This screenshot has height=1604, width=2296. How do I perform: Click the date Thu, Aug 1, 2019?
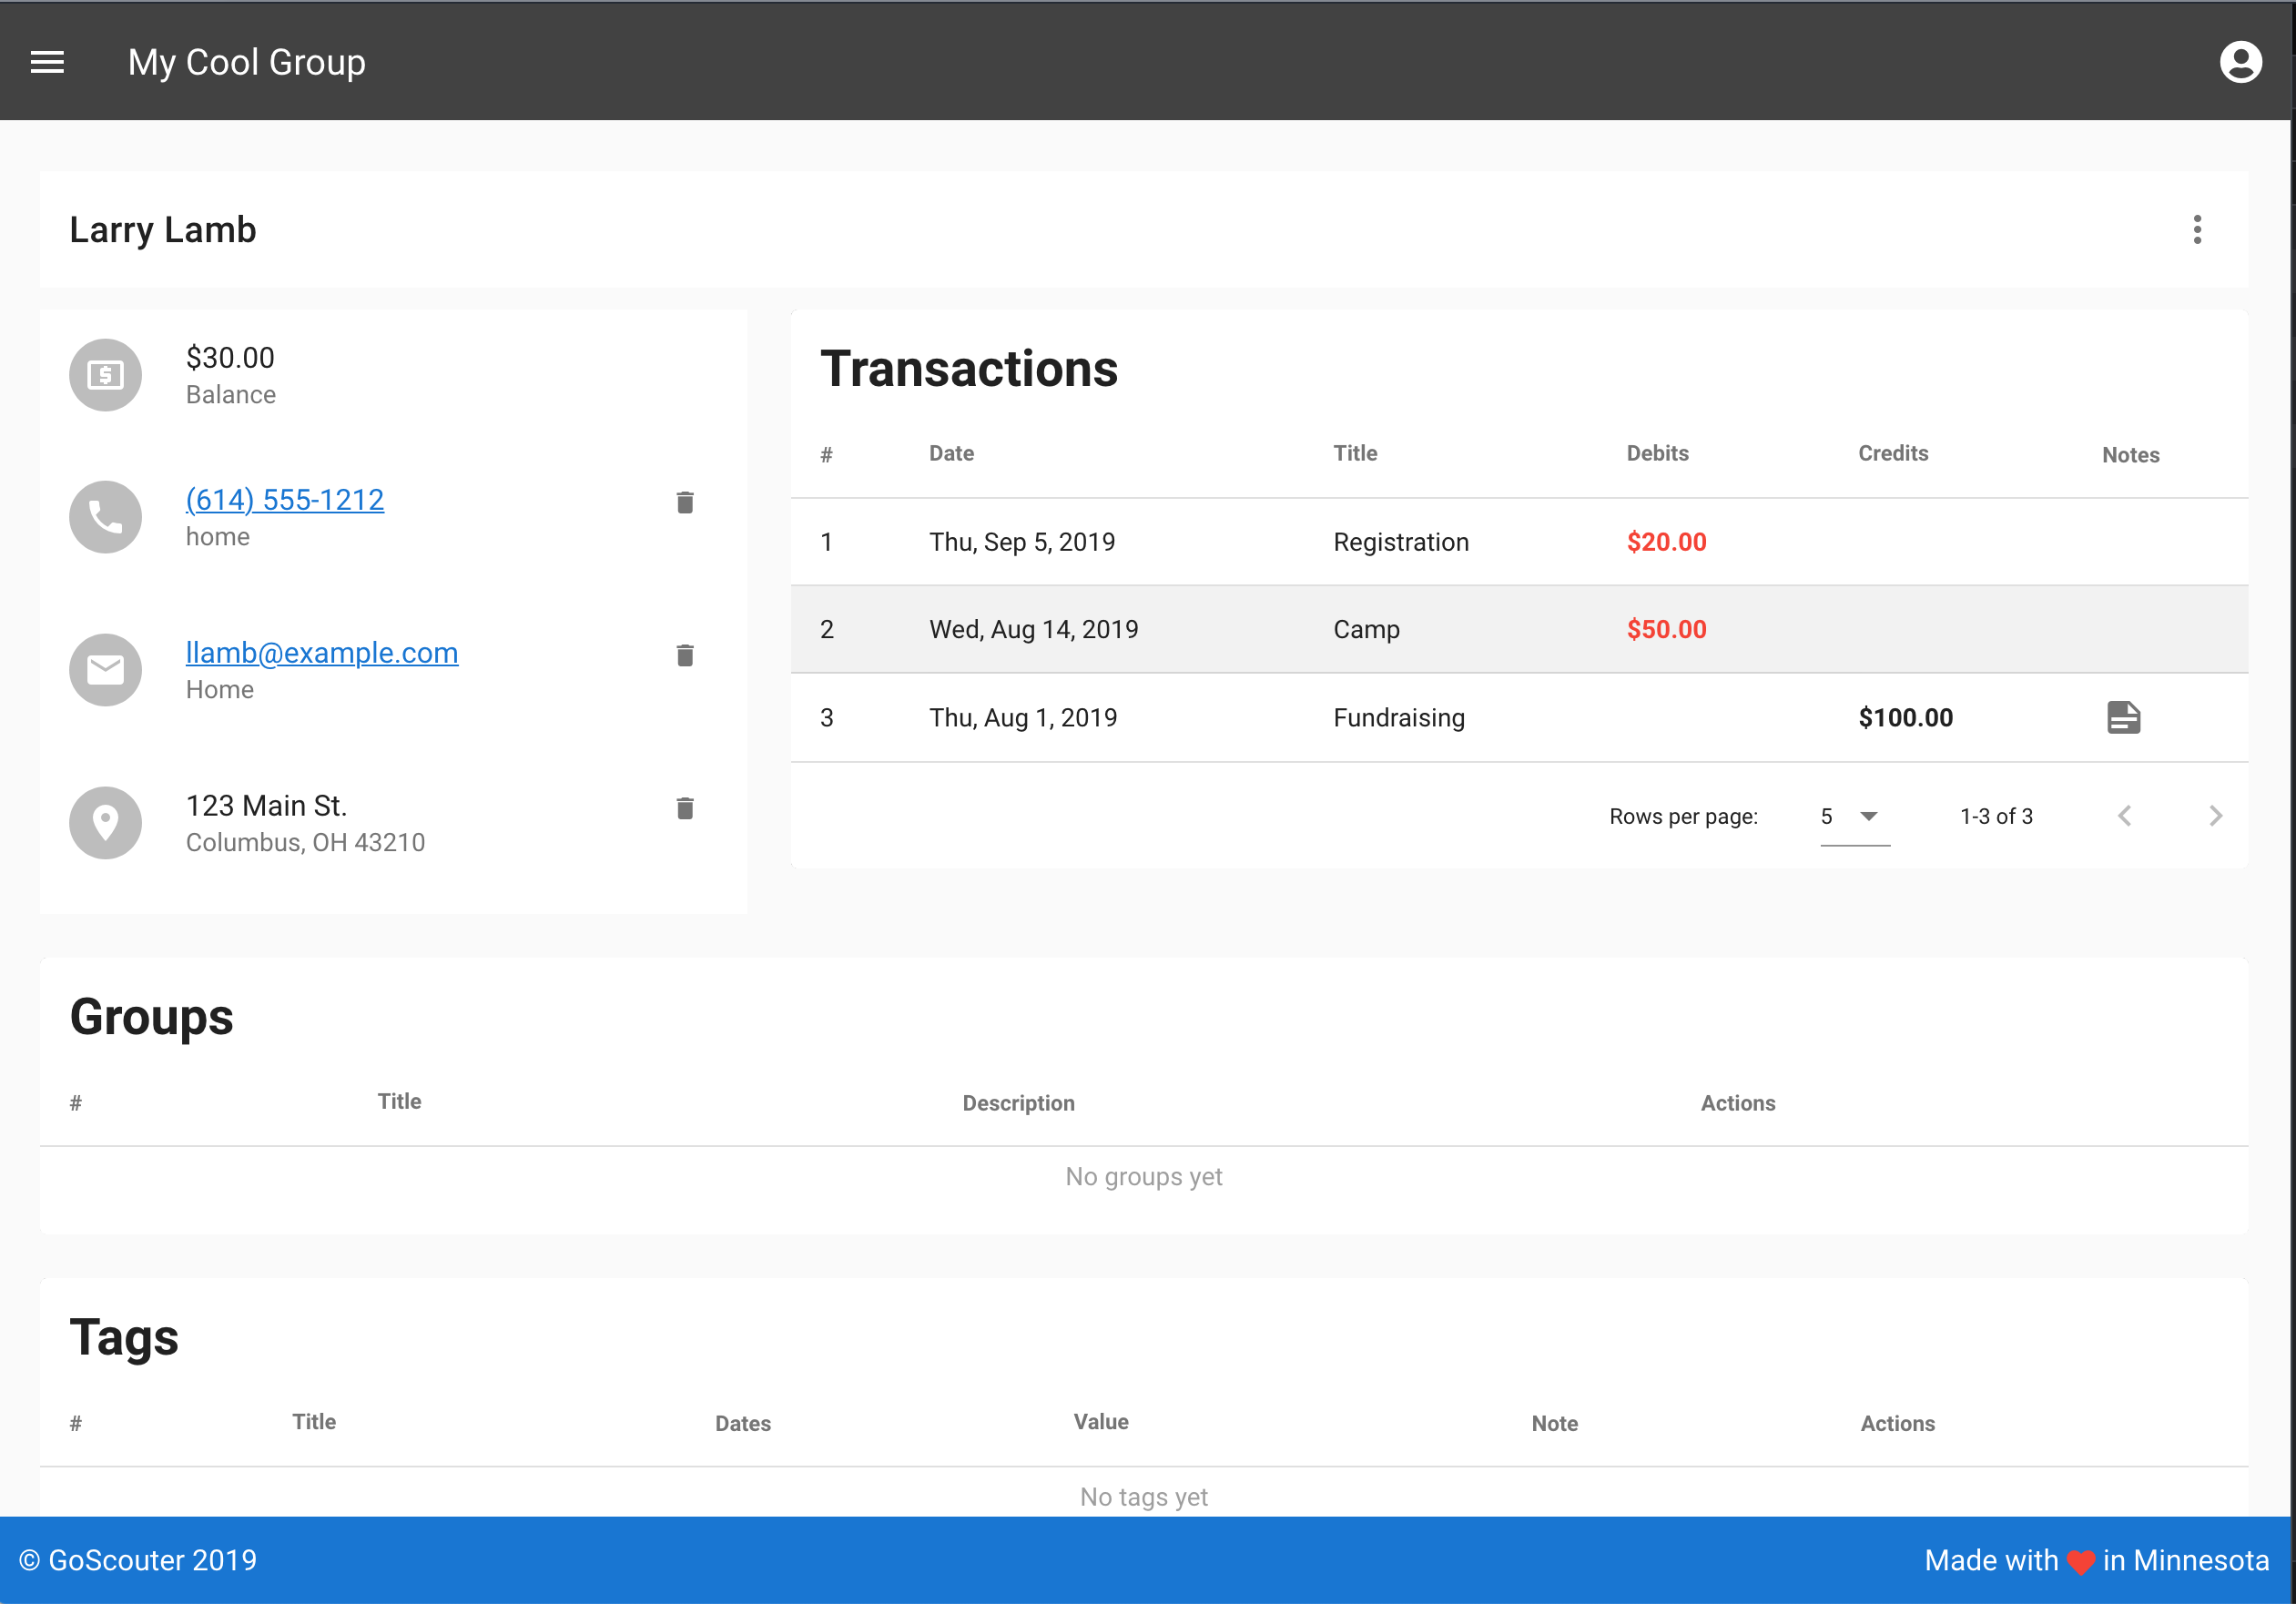pyautogui.click(x=1023, y=717)
